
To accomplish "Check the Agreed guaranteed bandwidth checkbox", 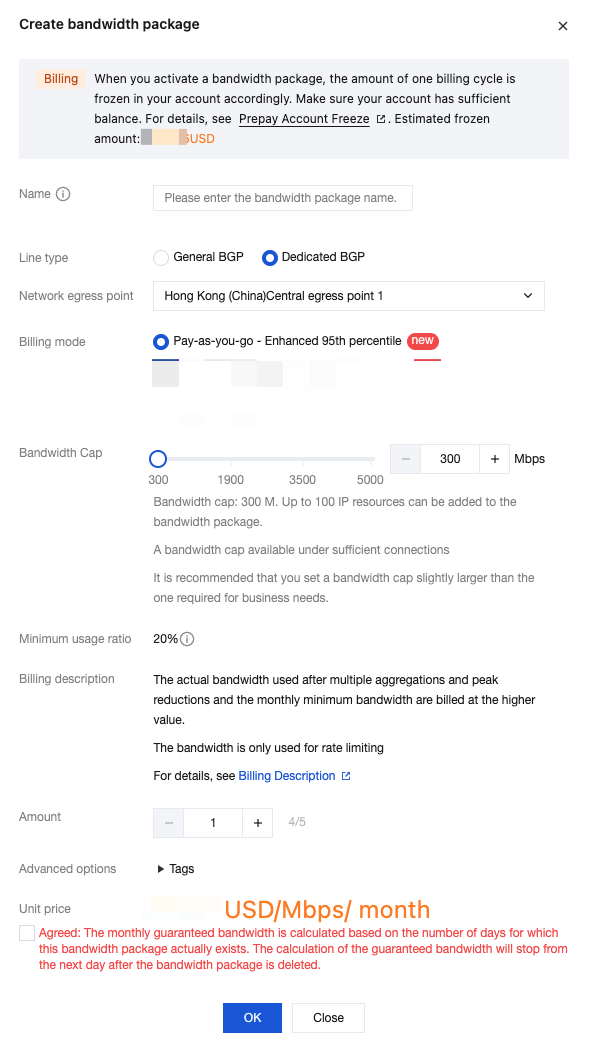I will click(x=27, y=933).
